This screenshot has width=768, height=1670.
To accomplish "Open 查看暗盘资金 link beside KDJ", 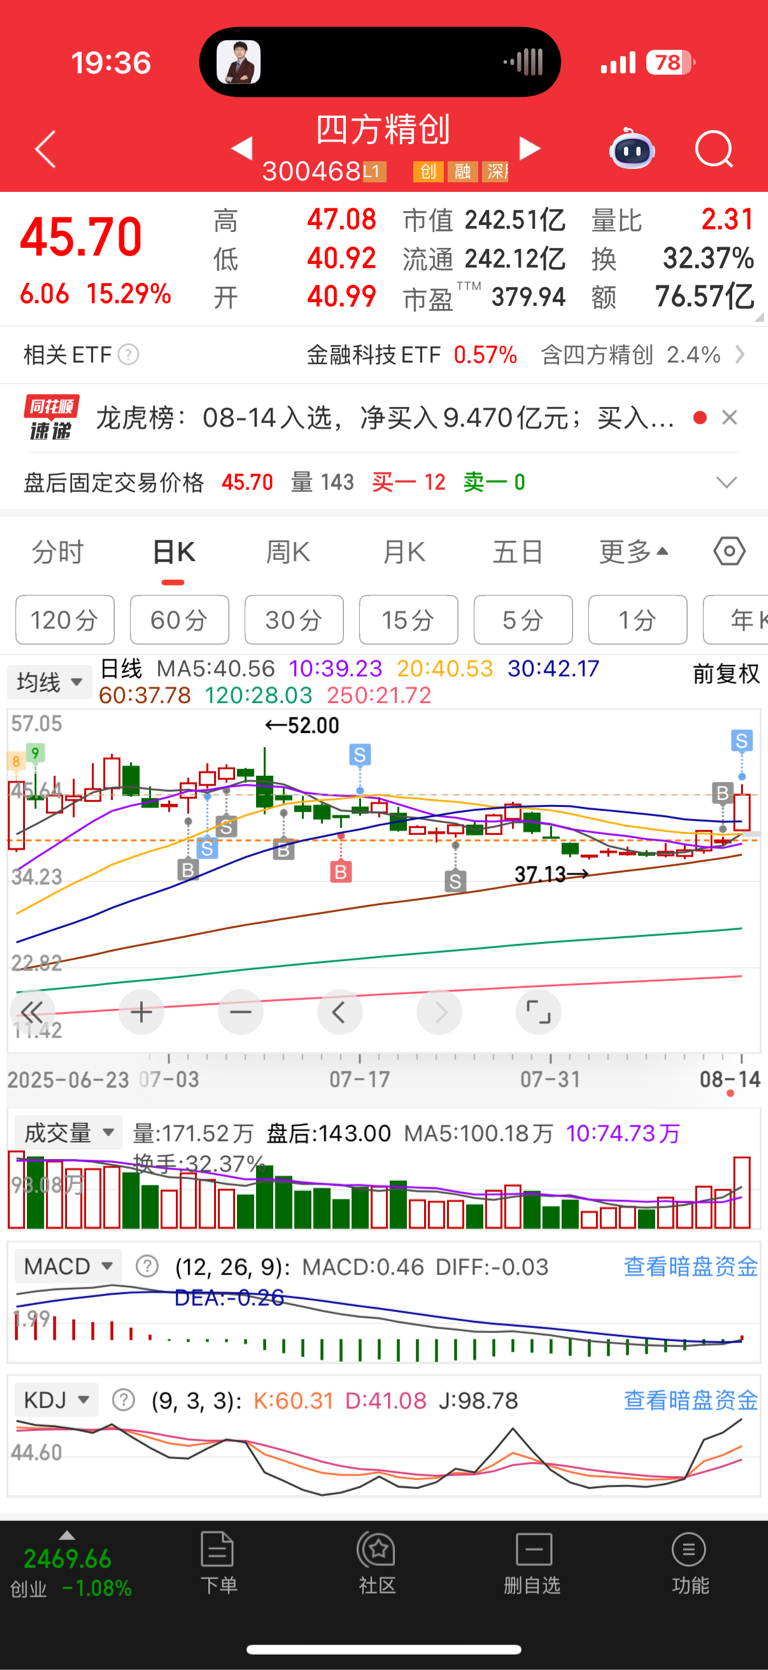I will 691,1400.
